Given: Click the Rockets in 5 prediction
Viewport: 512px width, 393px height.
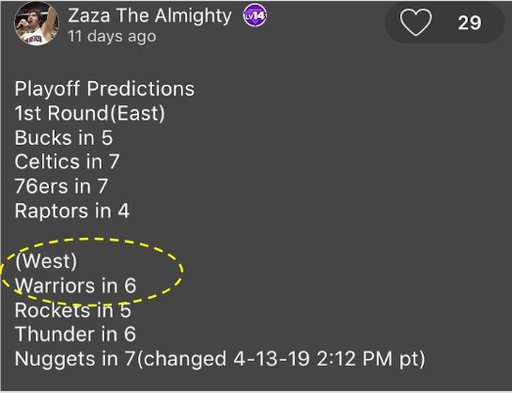Looking at the screenshot, I should point(73,310).
